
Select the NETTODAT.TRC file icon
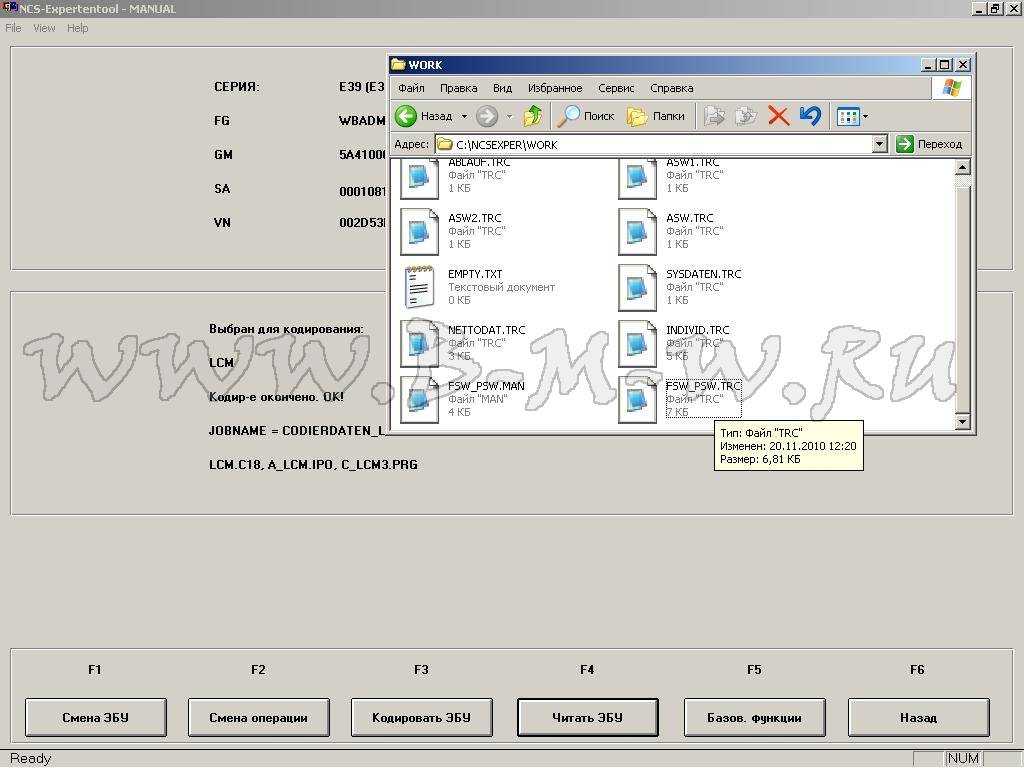(x=419, y=344)
